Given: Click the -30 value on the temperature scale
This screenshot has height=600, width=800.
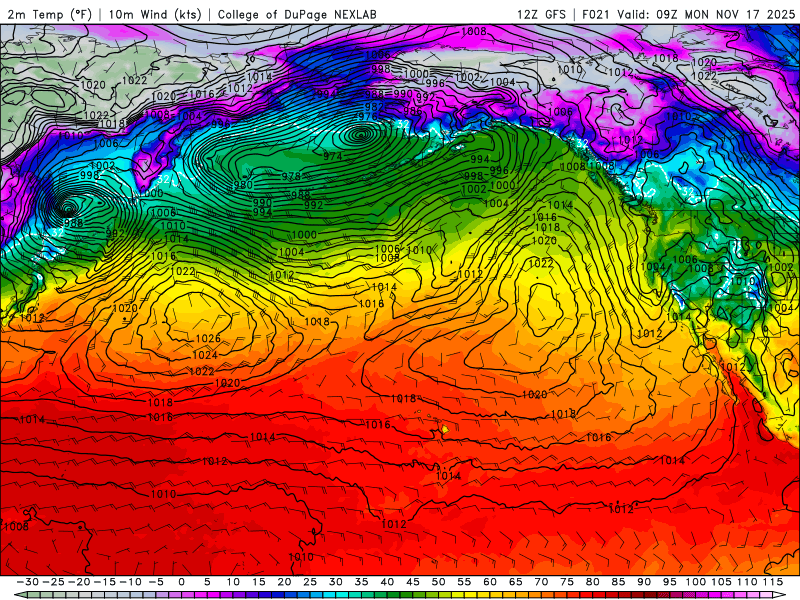Looking at the screenshot, I should 28,582.
